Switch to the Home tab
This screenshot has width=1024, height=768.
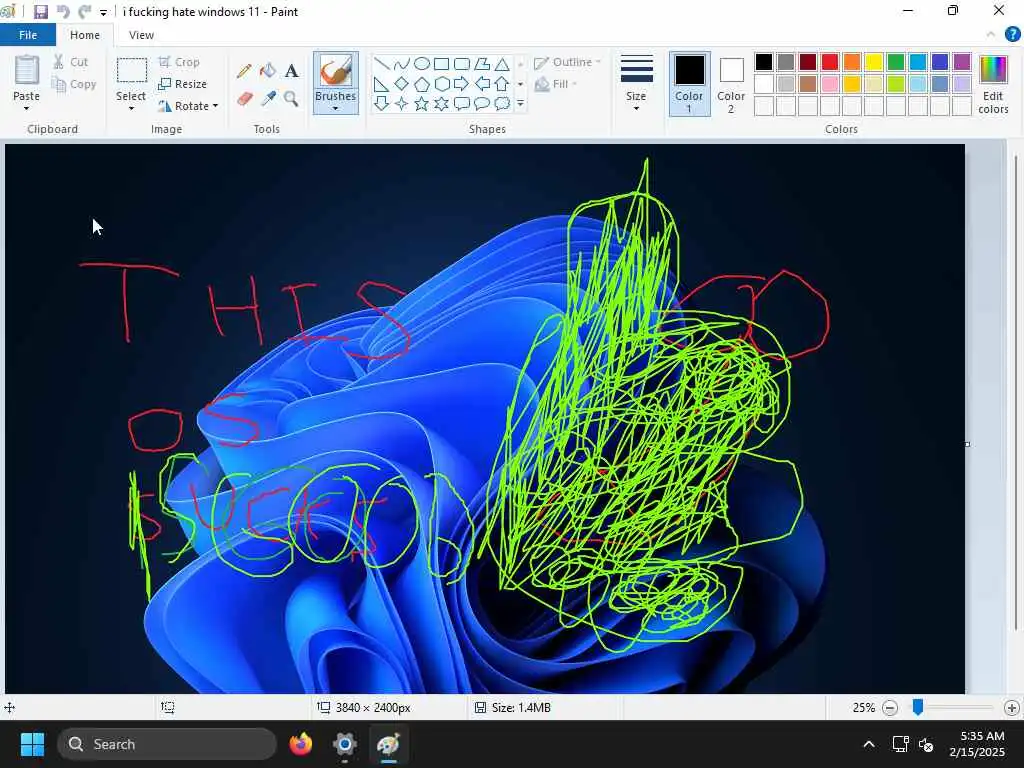tap(85, 35)
